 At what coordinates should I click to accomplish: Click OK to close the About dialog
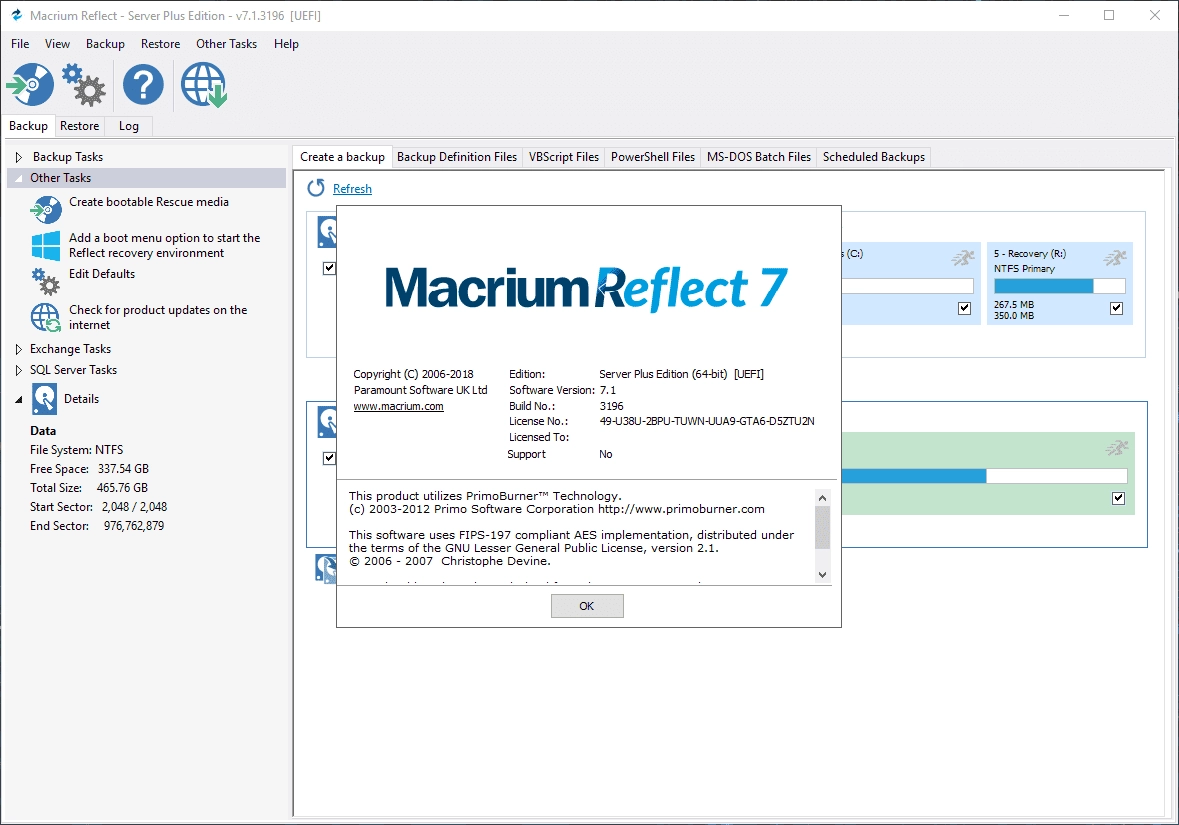click(587, 606)
